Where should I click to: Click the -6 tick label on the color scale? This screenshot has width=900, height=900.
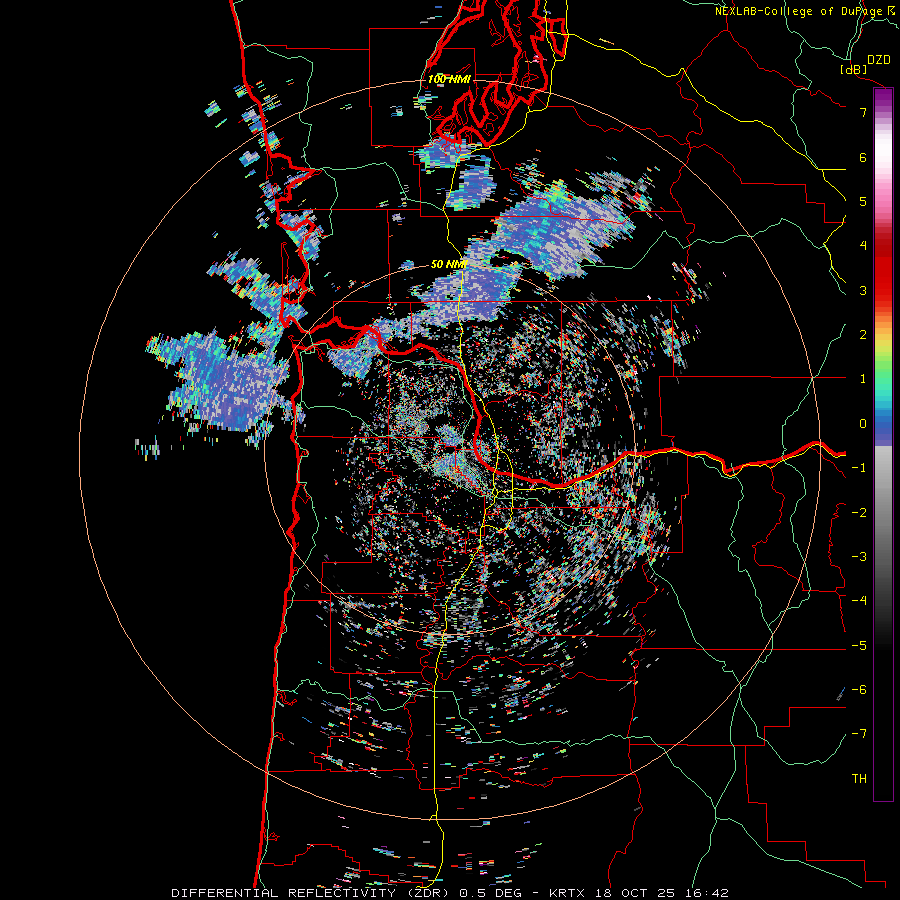pos(859,690)
